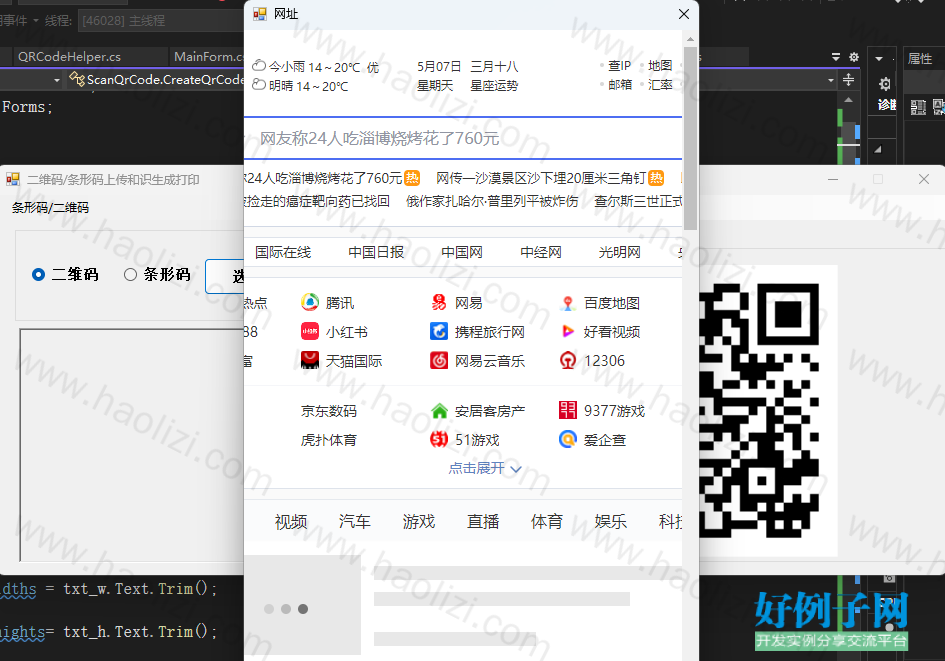Open the 网易 icon link
The width and height of the screenshot is (945, 661).
click(439, 302)
